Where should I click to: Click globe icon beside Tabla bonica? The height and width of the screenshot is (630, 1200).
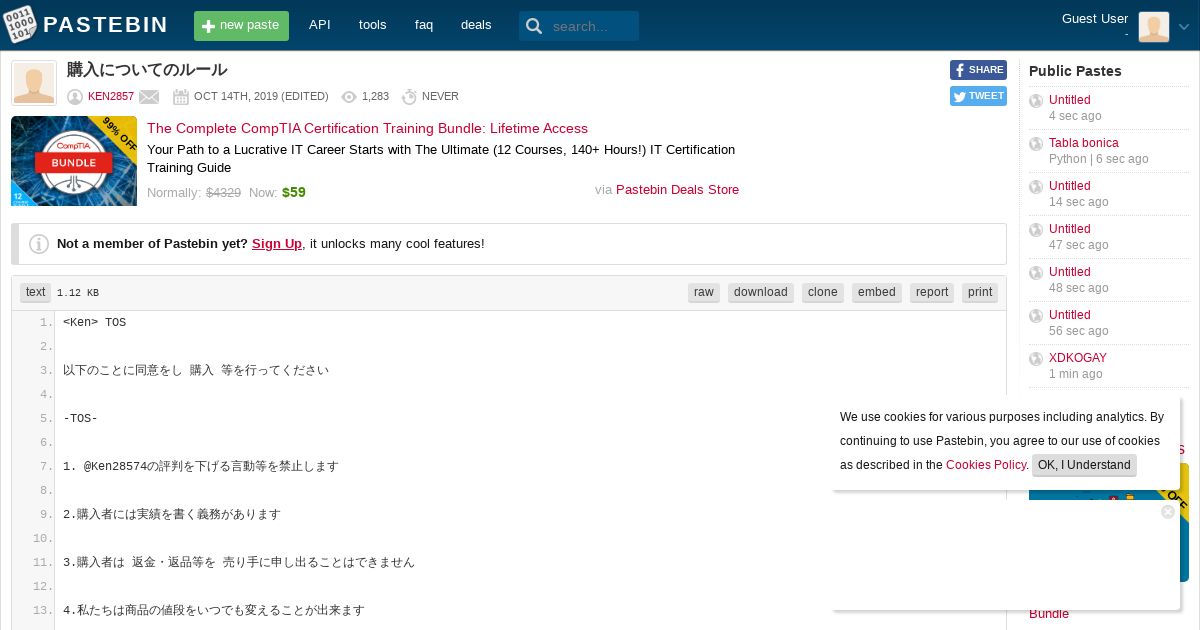[1036, 144]
